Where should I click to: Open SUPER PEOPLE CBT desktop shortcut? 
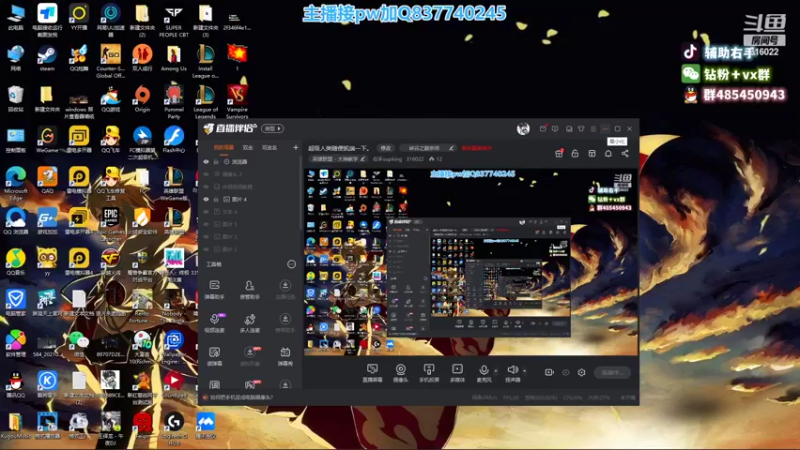point(173,21)
